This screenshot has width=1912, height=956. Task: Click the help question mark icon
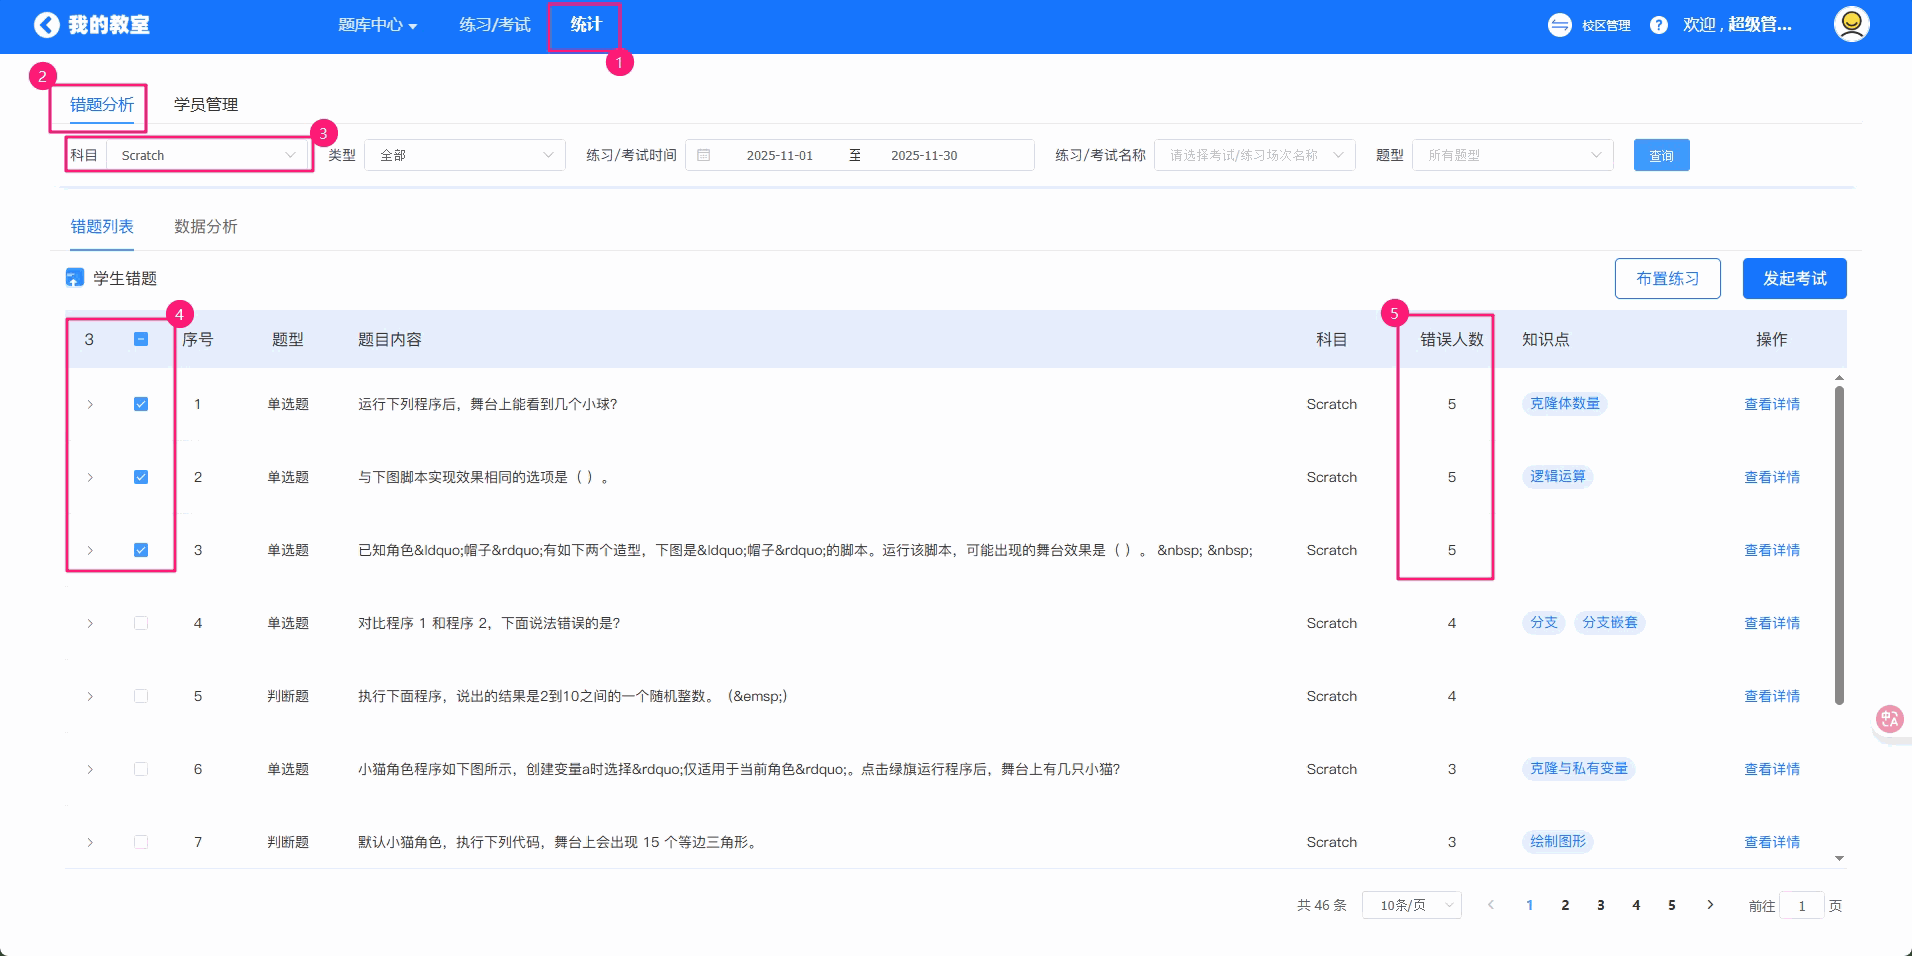(1658, 25)
